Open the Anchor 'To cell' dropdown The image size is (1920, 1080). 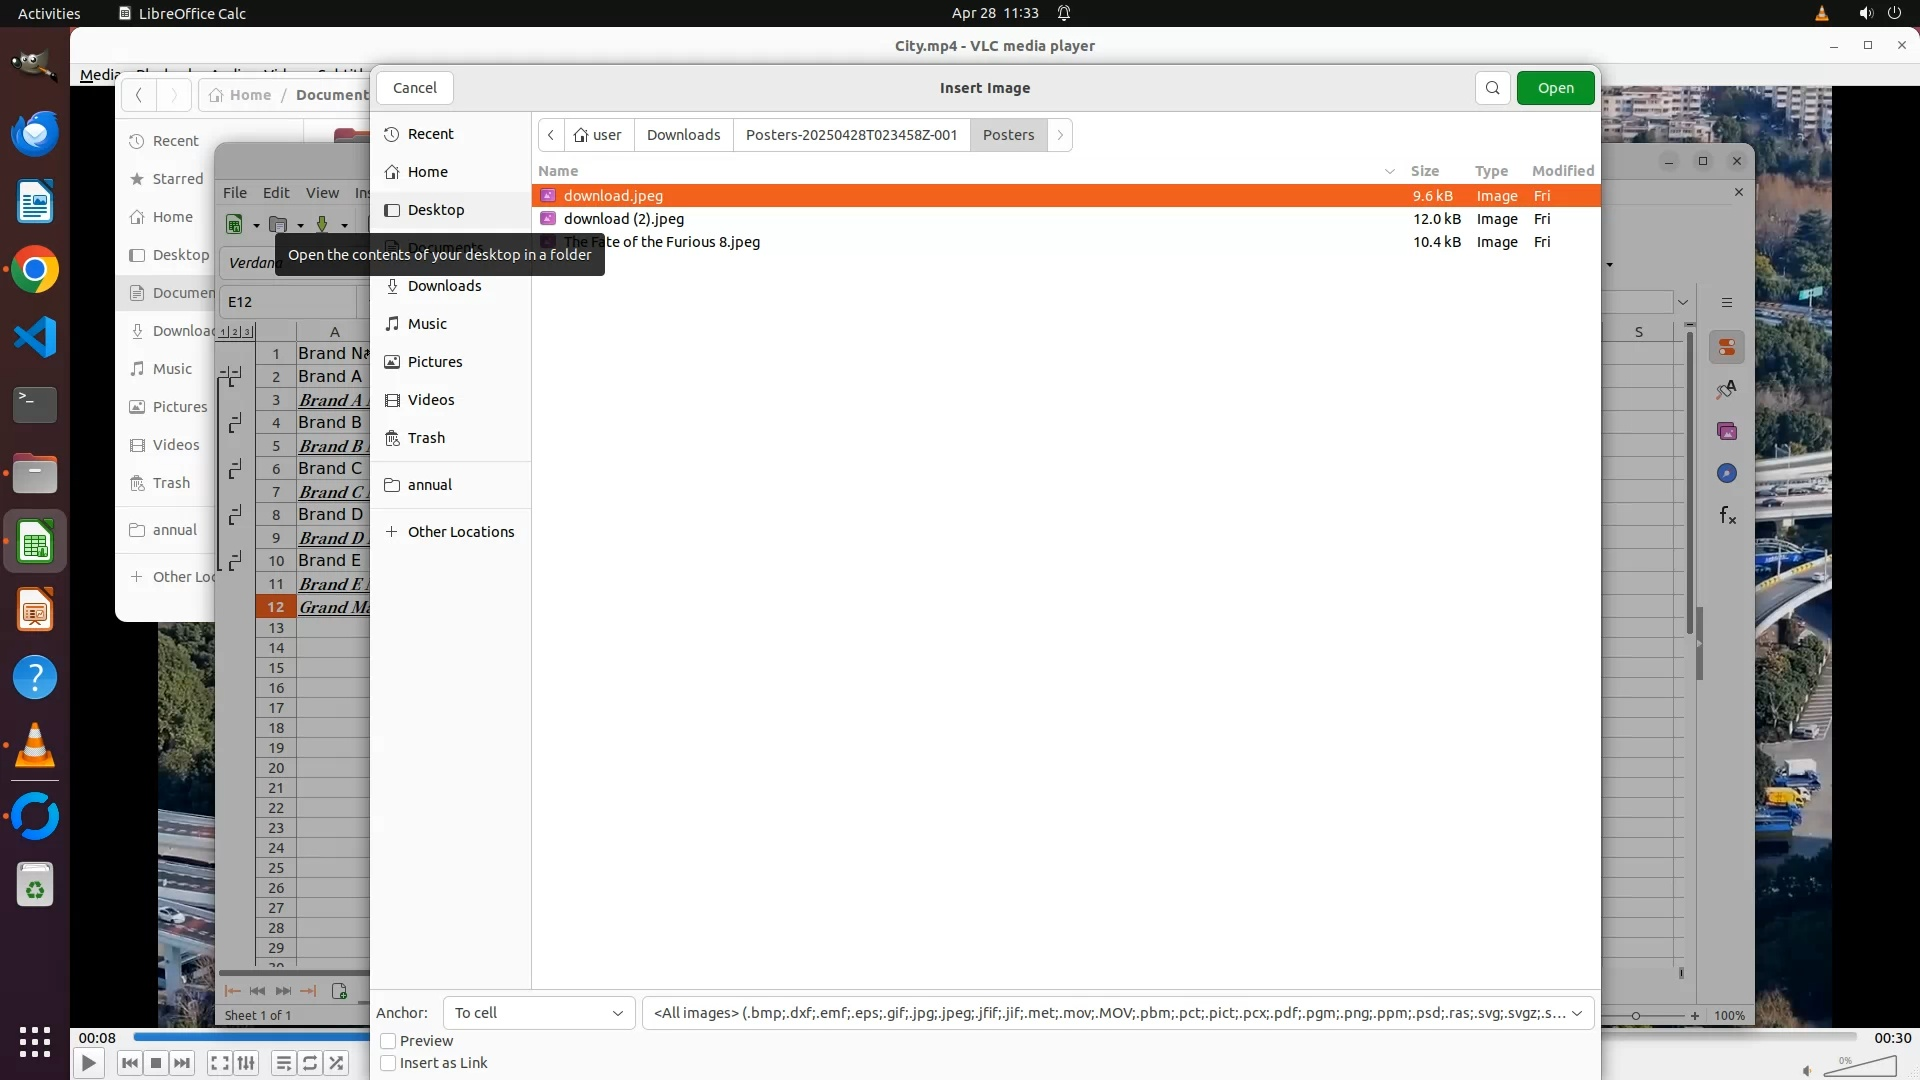pyautogui.click(x=538, y=1013)
